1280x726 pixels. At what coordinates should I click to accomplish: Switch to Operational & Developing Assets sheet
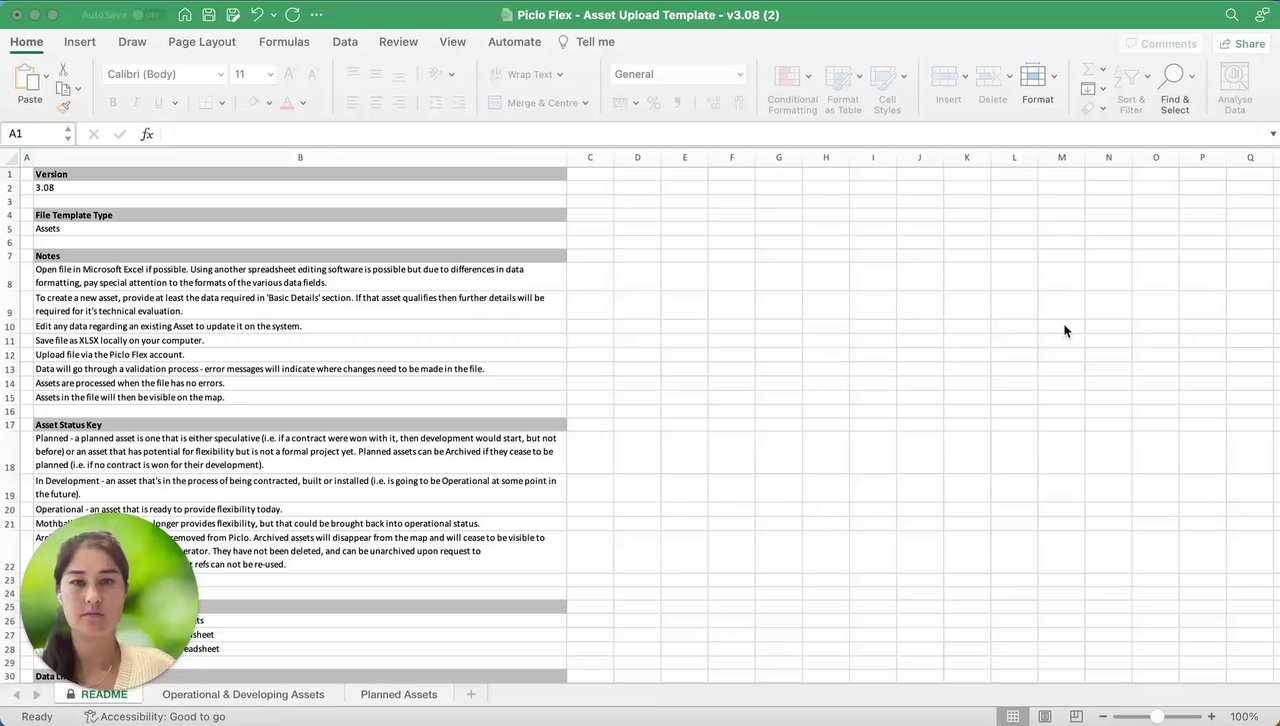tap(243, 694)
